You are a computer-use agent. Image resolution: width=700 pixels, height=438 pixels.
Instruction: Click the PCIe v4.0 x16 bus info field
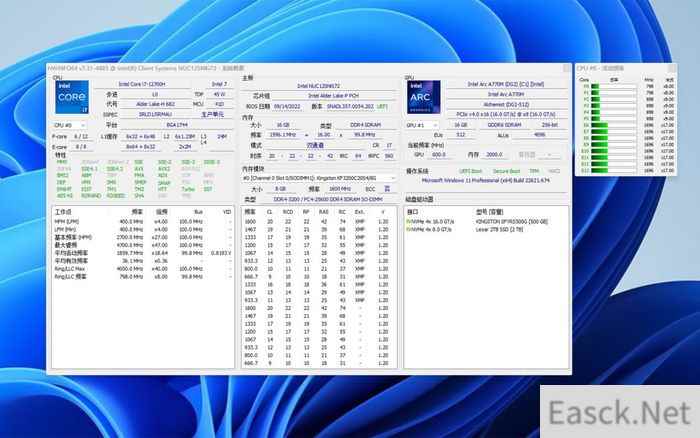pyautogui.click(x=506, y=115)
